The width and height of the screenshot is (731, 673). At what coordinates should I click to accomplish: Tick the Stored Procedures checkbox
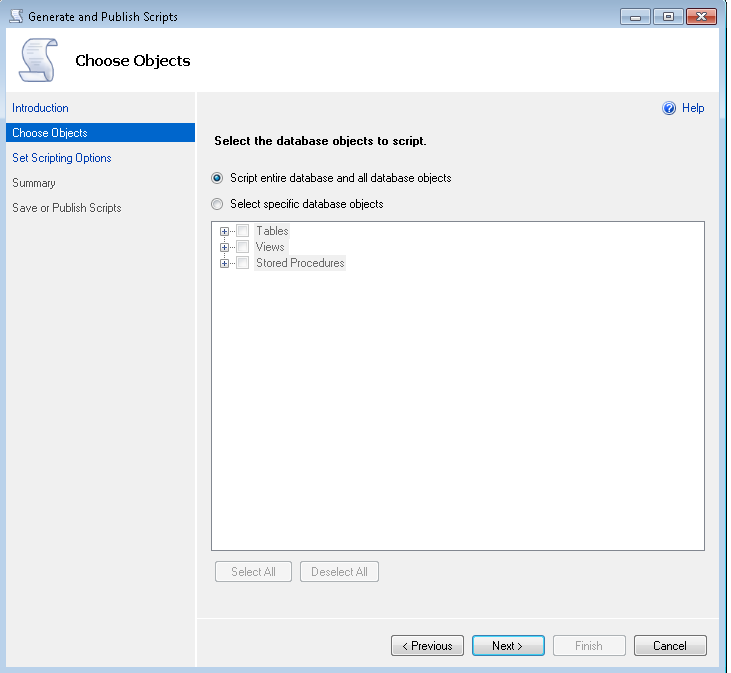(x=242, y=263)
